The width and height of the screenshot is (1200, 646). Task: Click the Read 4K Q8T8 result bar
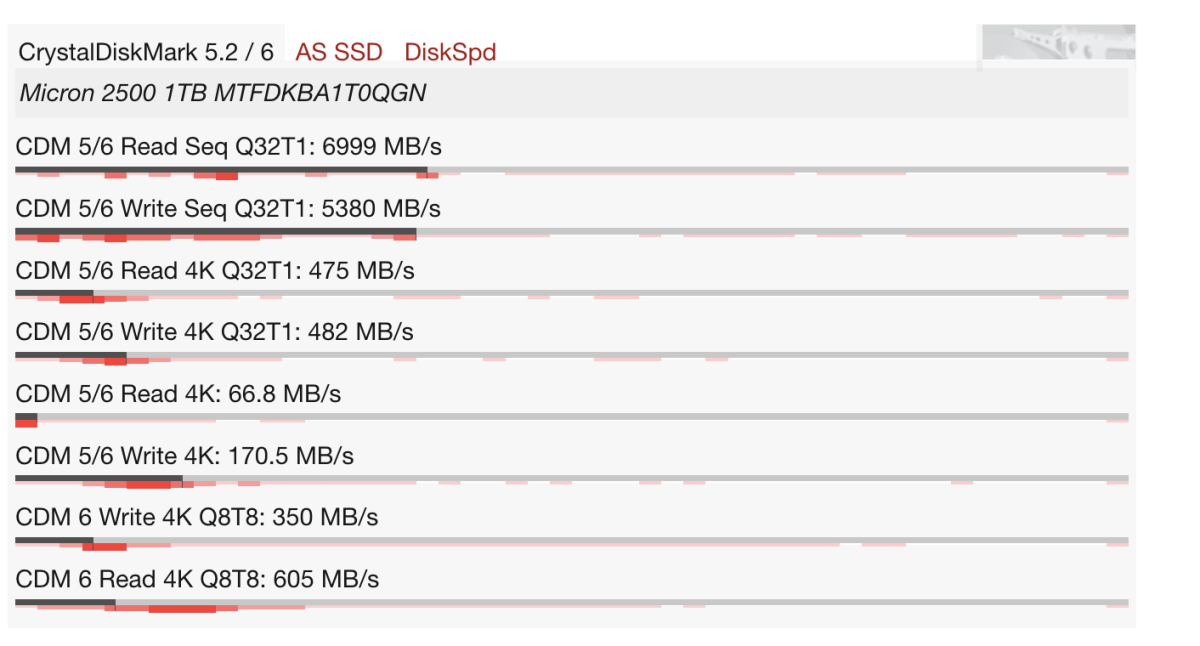coord(65,603)
